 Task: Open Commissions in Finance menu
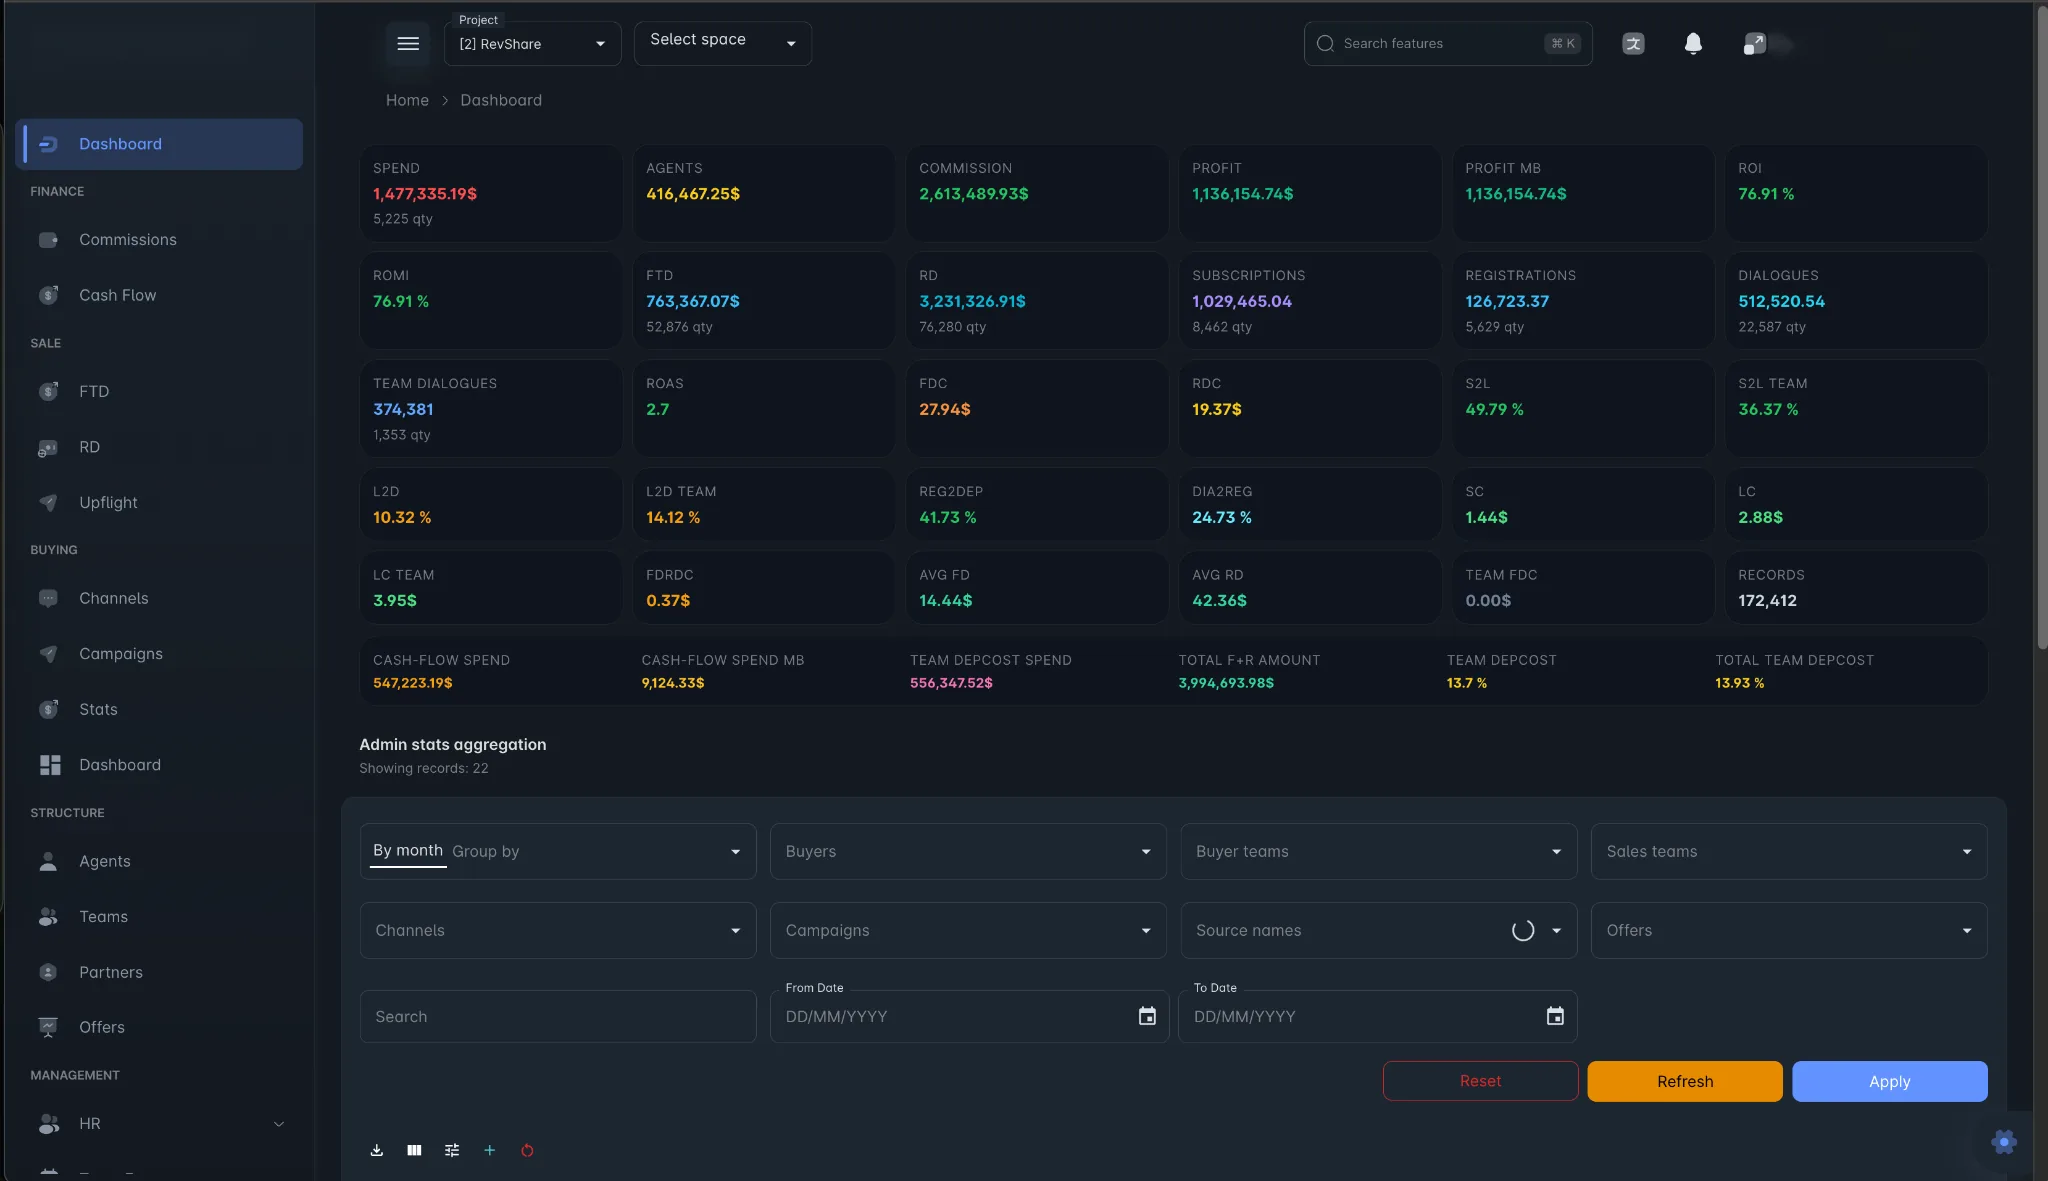click(x=158, y=240)
